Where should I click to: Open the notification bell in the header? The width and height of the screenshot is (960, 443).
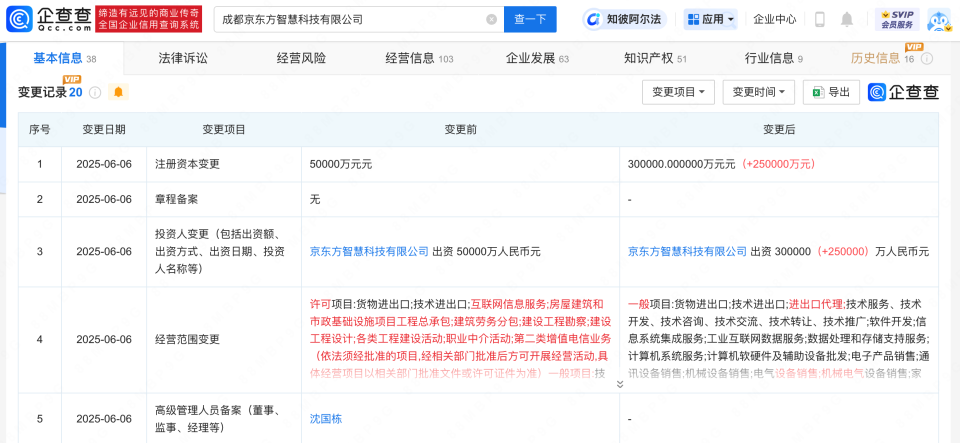pyautogui.click(x=847, y=20)
